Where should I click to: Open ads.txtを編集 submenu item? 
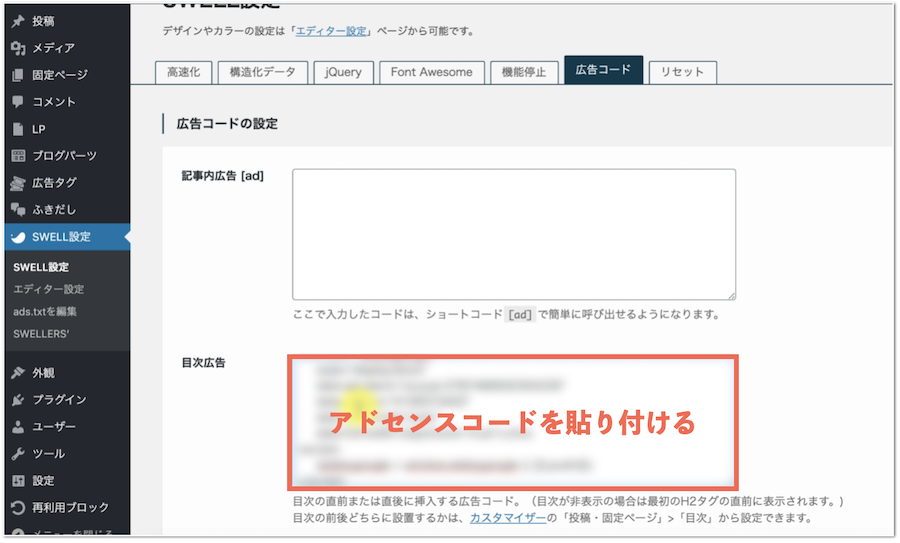(x=45, y=311)
